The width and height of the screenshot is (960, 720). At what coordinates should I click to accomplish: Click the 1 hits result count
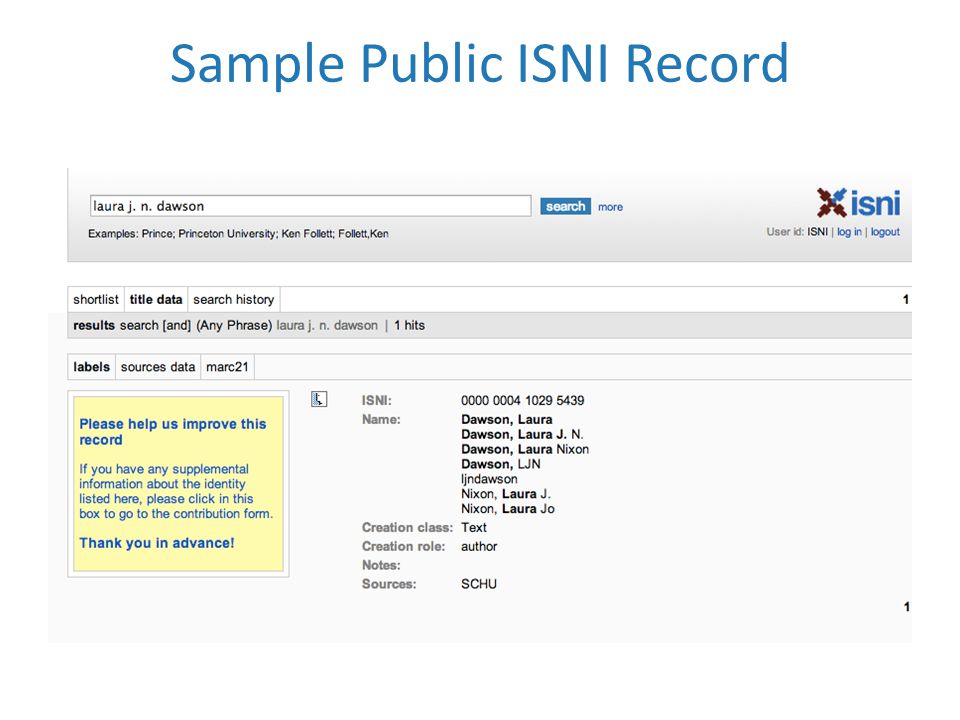click(410, 325)
